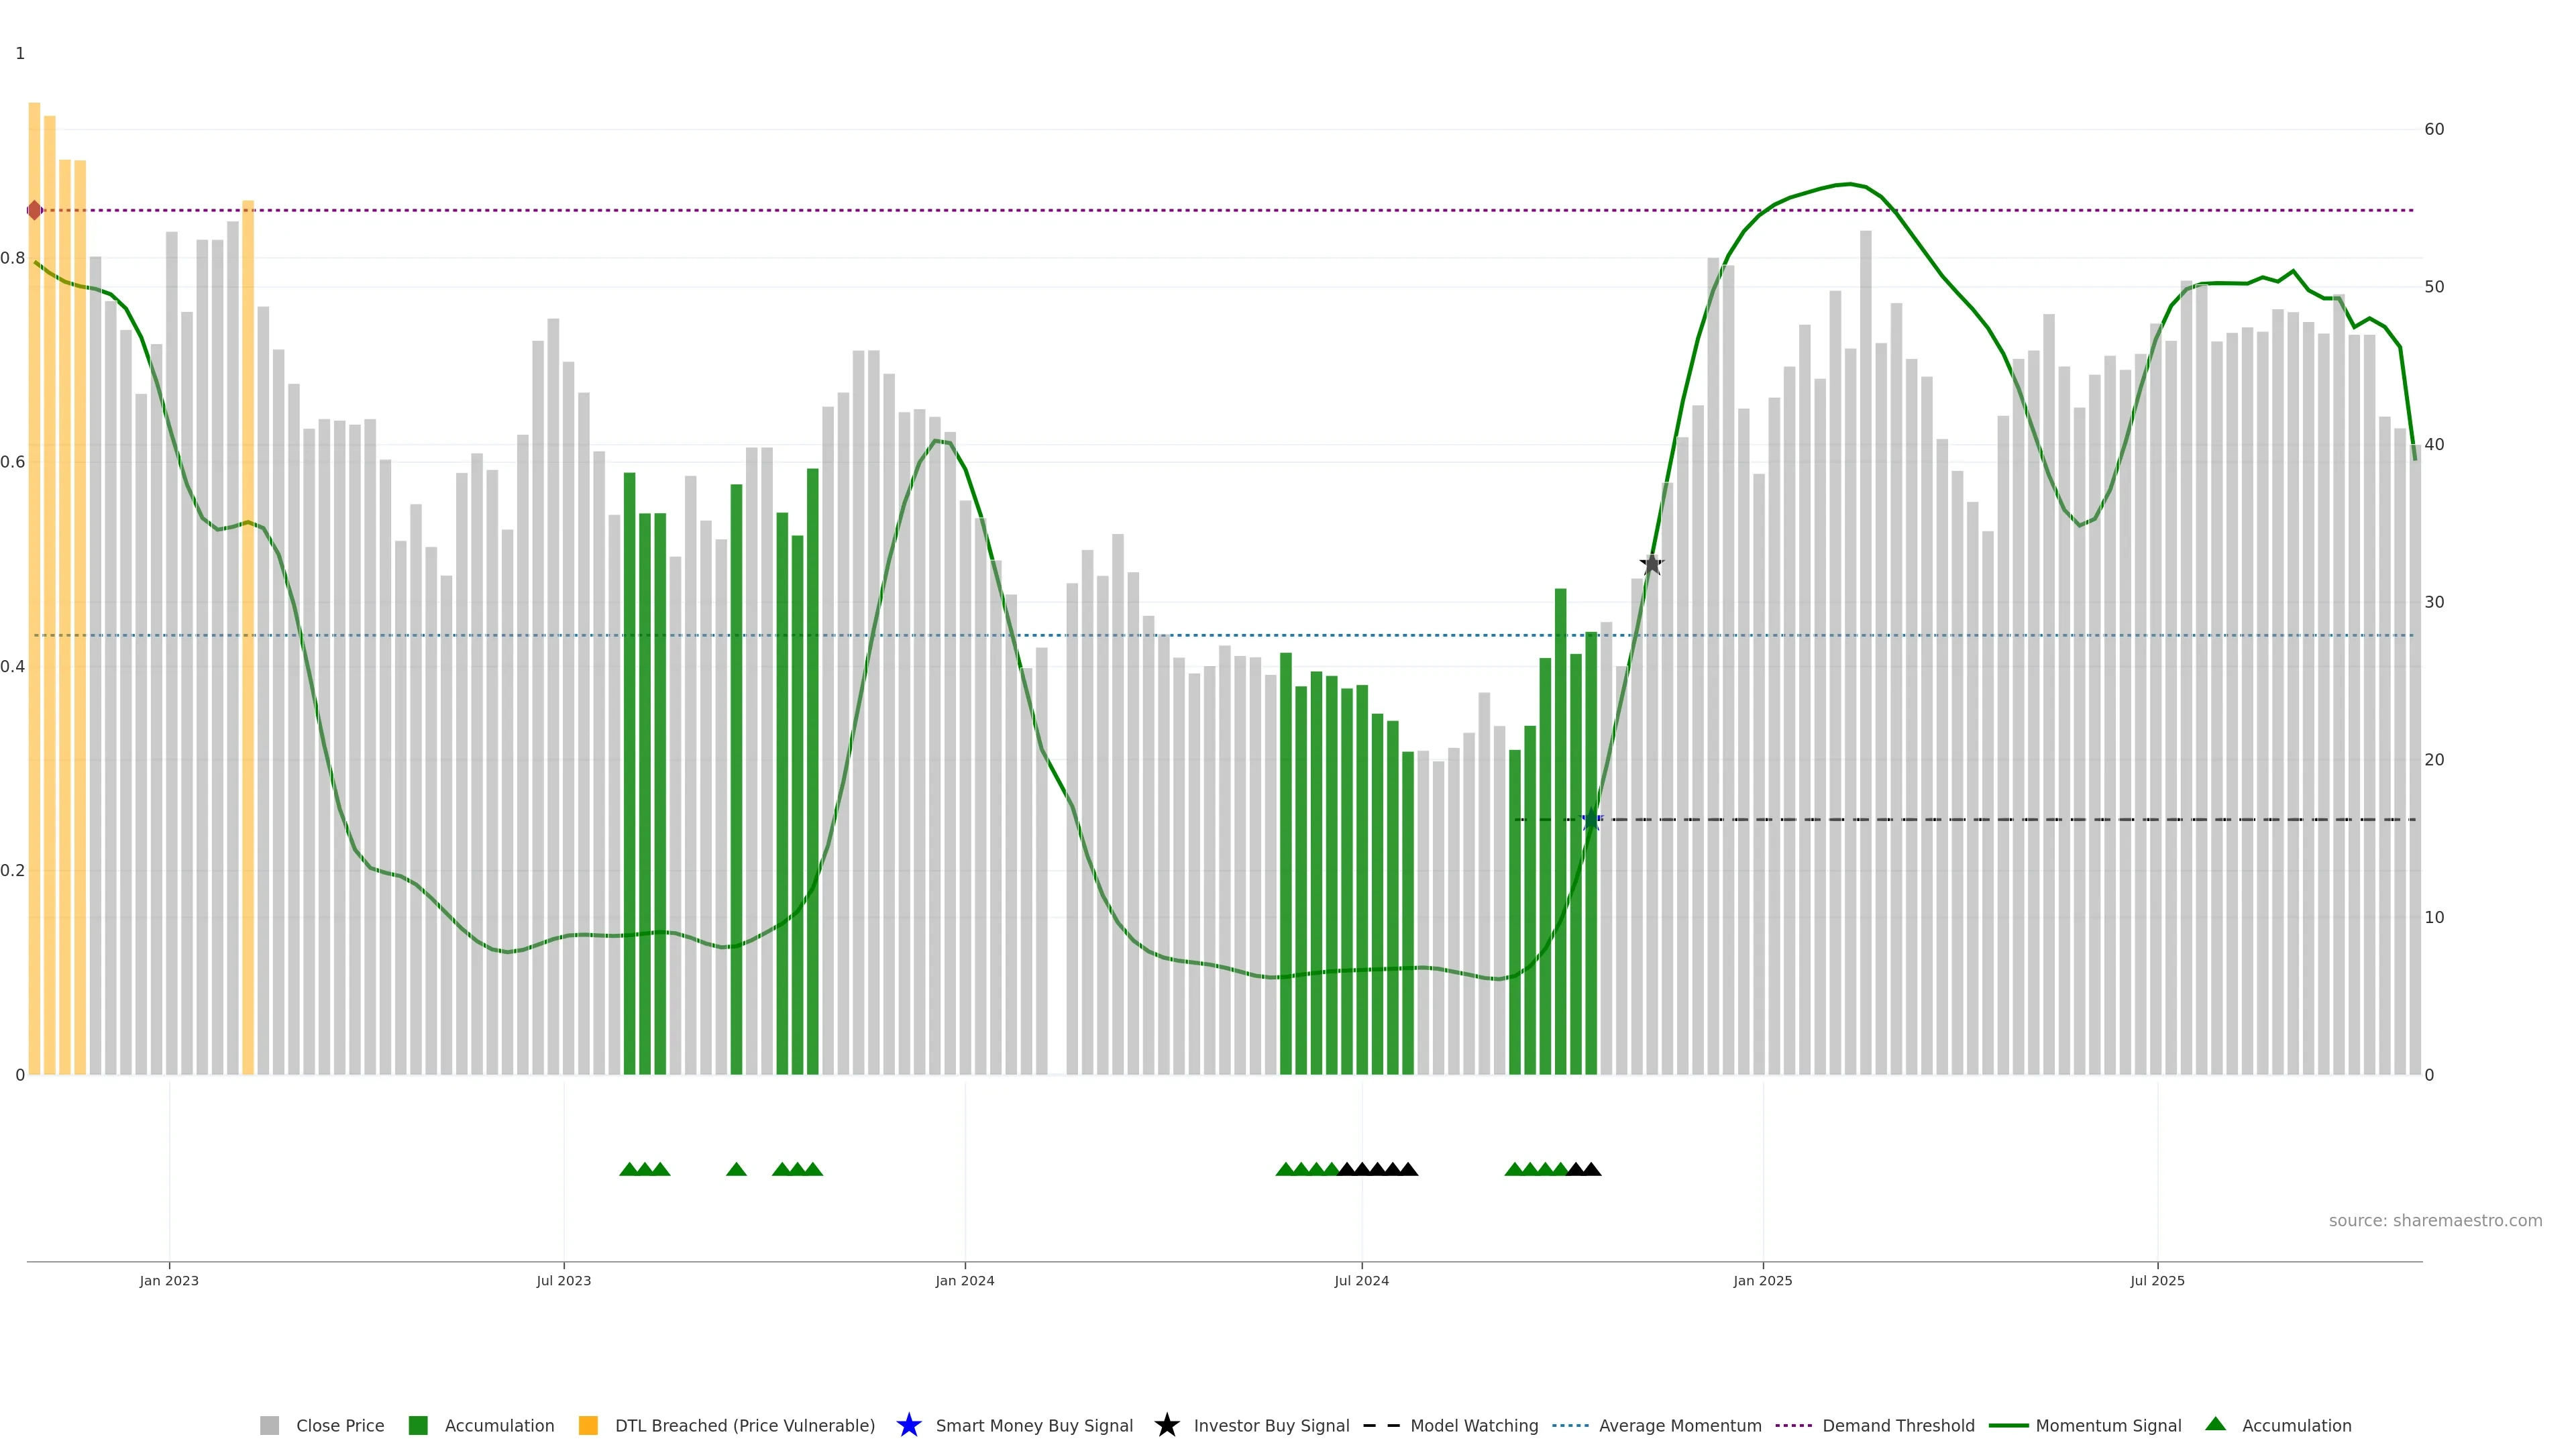Click the green Accumulation triangle legend icon
This screenshot has width=2576, height=1449.
(x=2215, y=1424)
